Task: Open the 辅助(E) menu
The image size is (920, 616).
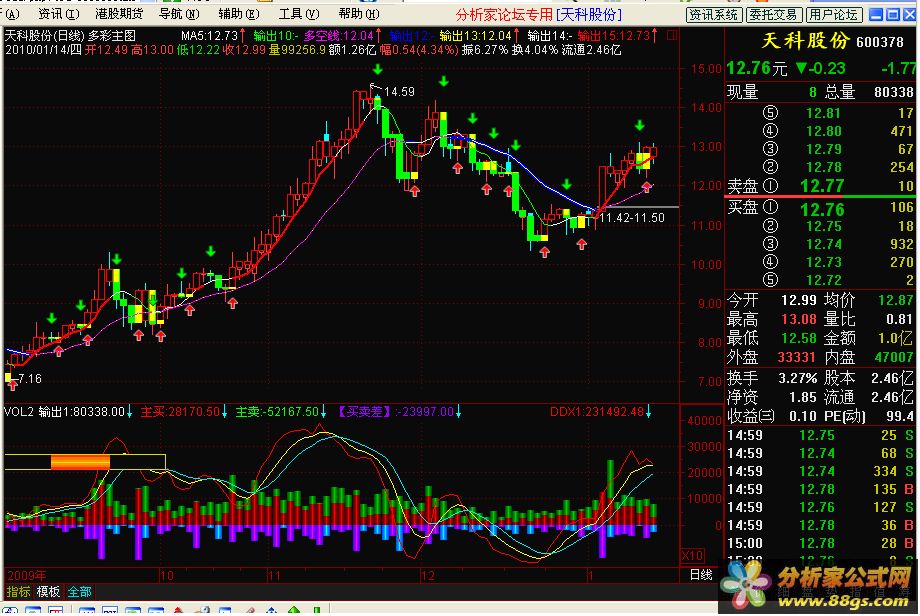Action: (x=239, y=13)
